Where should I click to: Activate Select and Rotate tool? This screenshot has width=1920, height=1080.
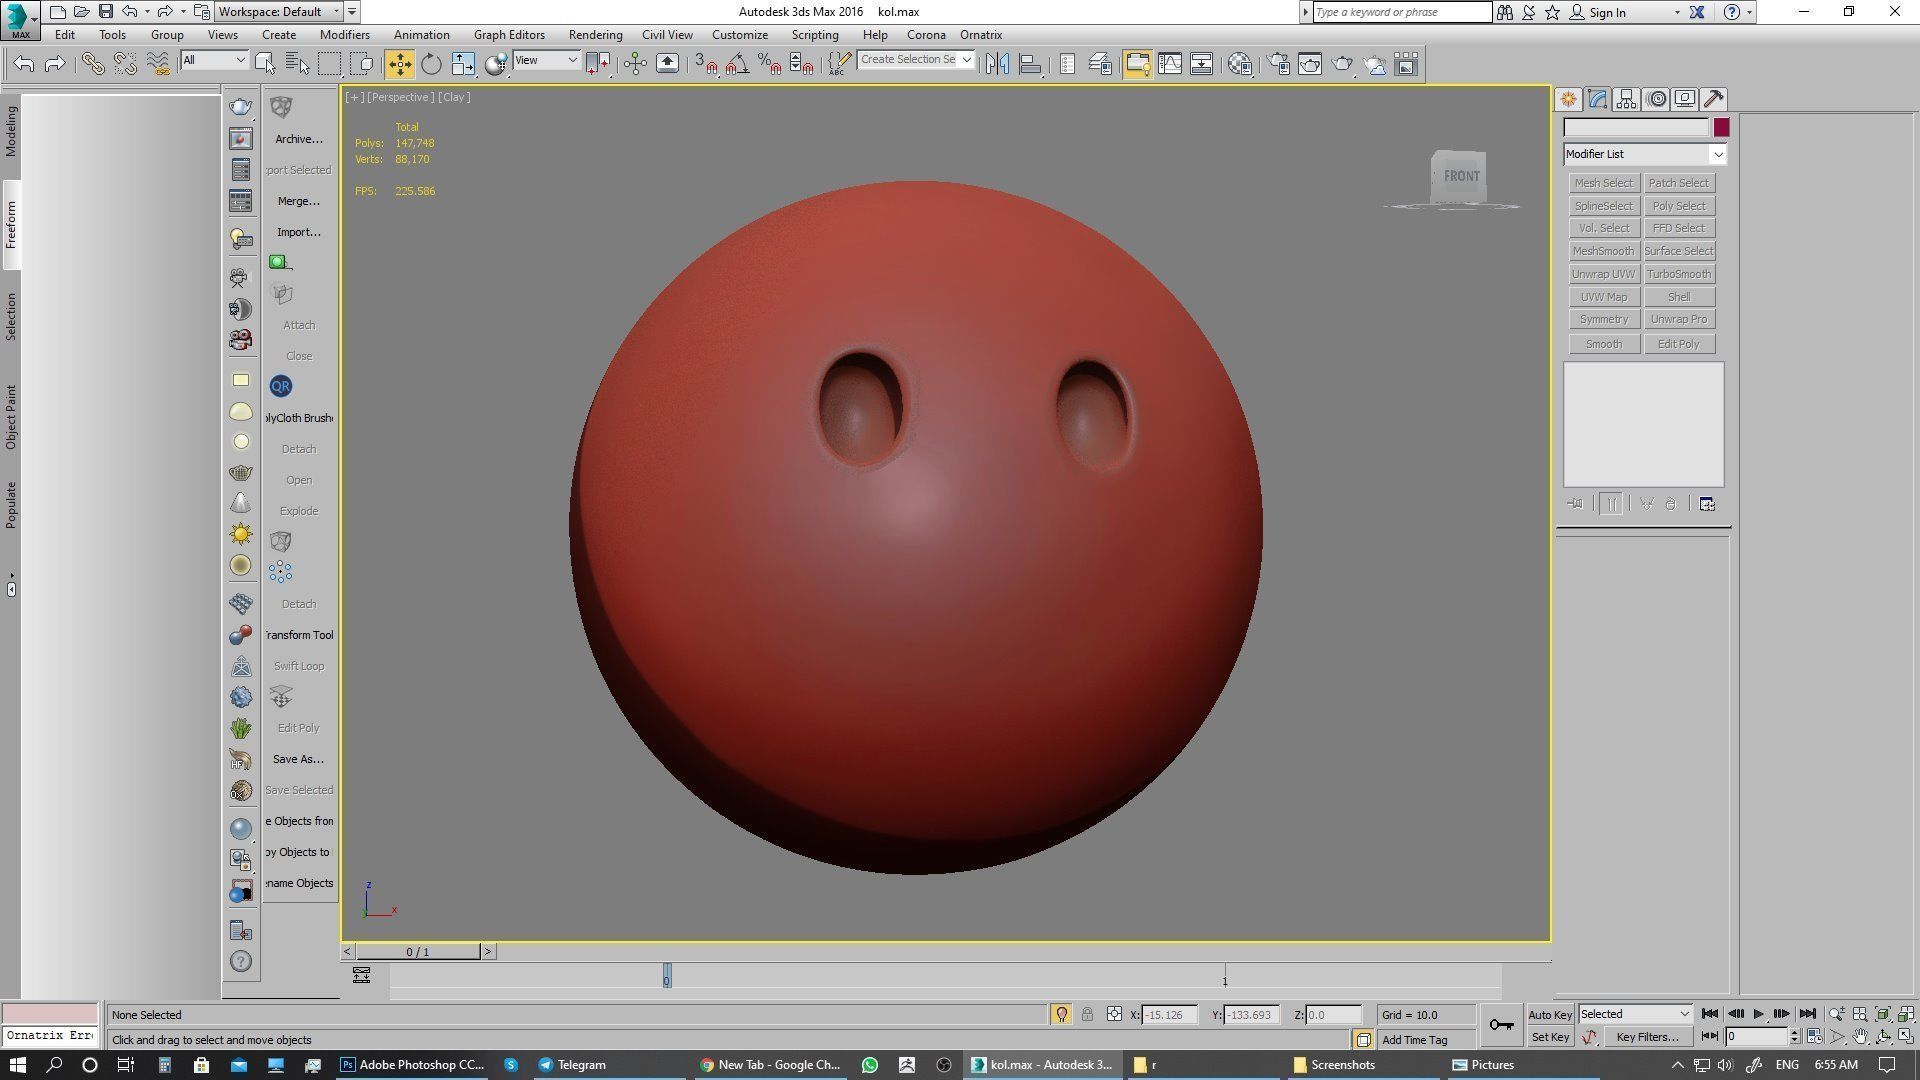click(431, 64)
